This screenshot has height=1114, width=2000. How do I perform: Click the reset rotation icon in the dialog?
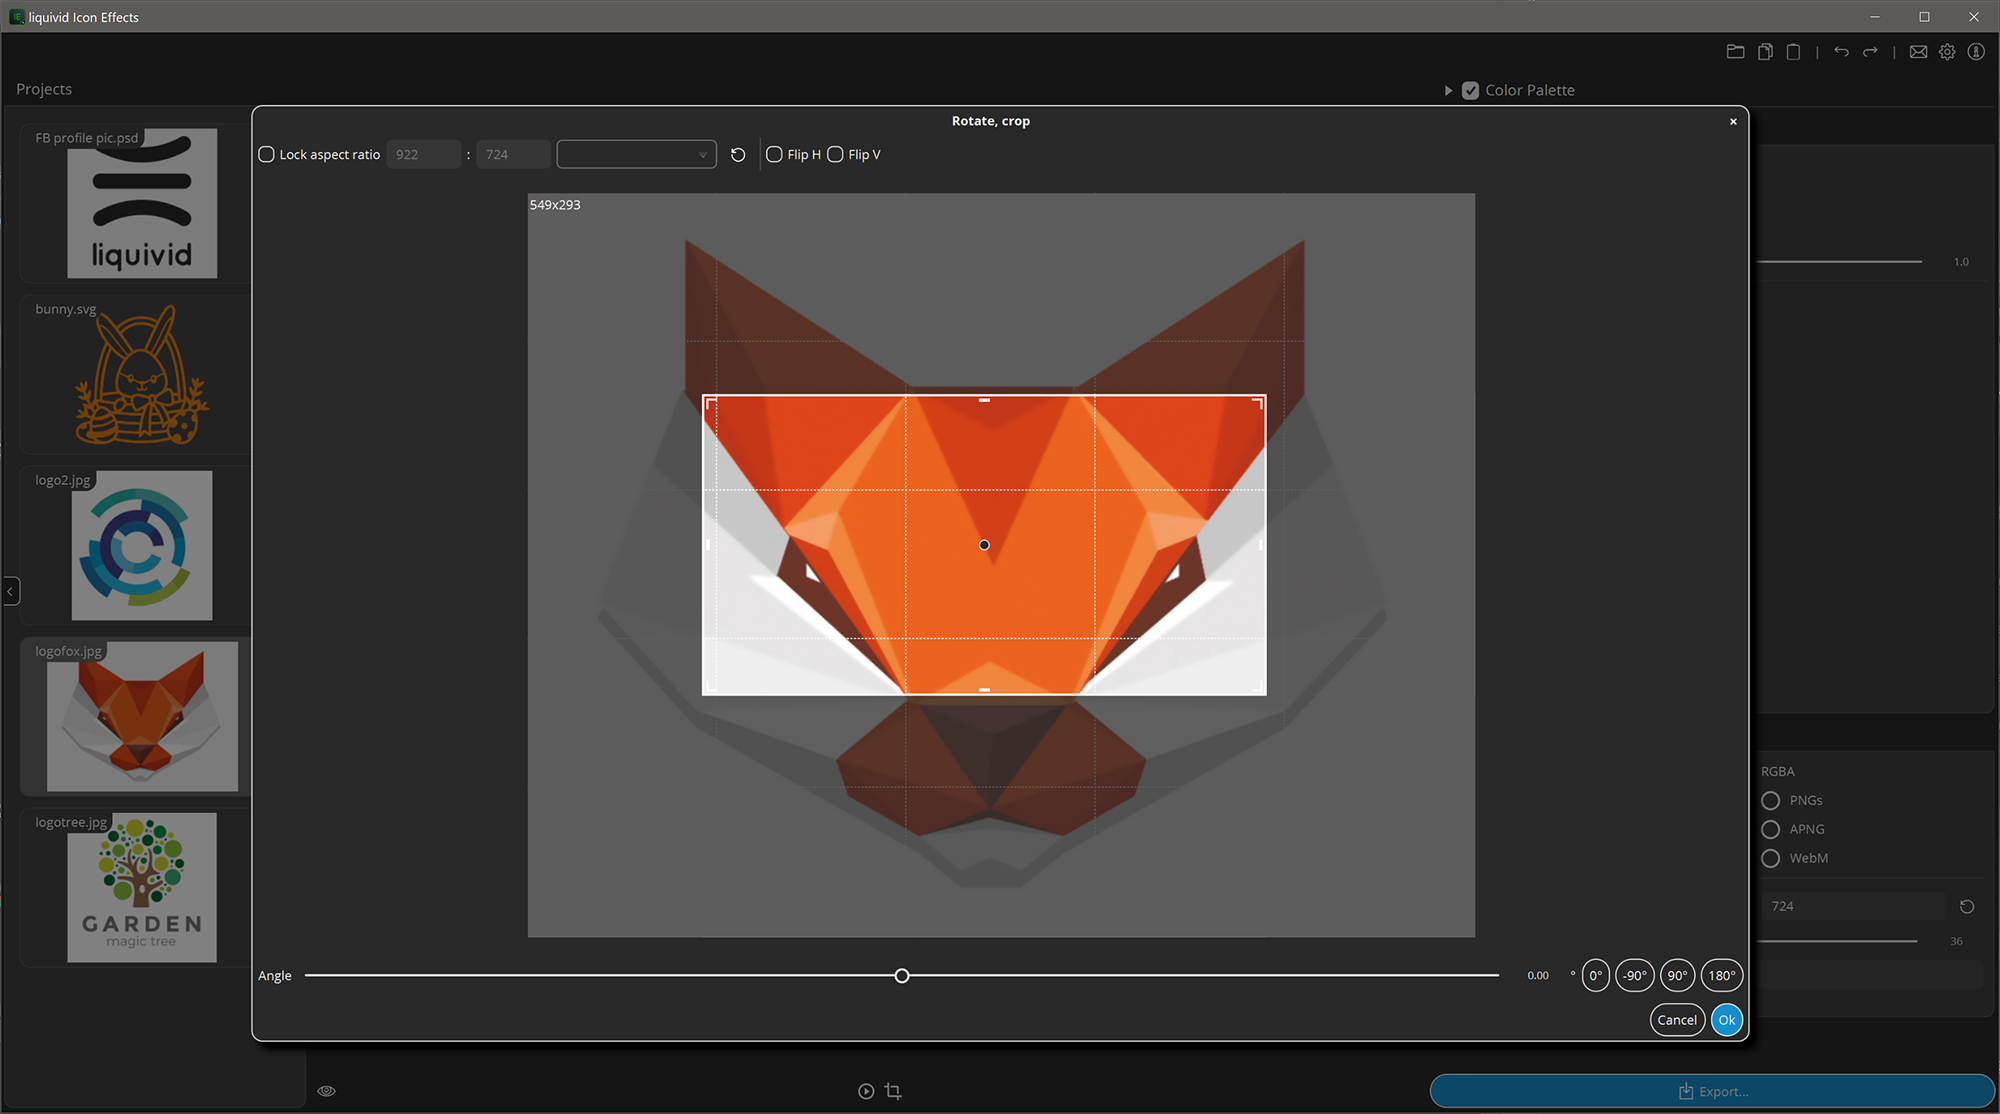(x=738, y=154)
